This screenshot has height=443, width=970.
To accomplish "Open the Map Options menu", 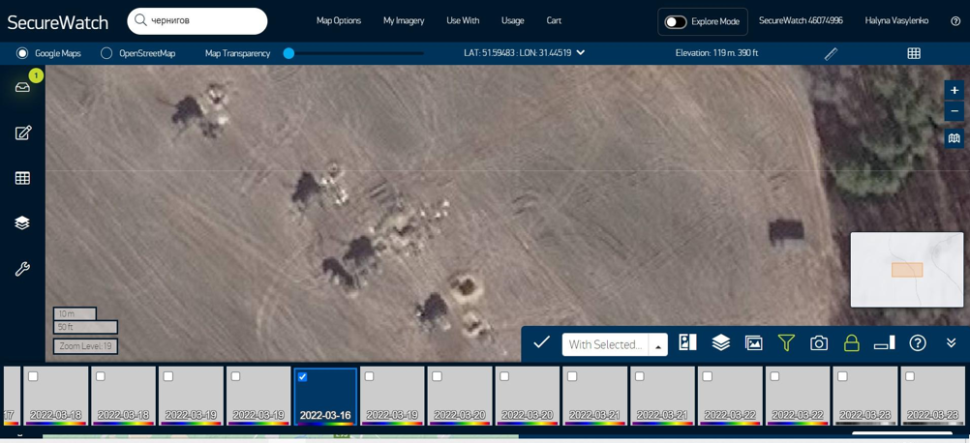I will click(338, 21).
